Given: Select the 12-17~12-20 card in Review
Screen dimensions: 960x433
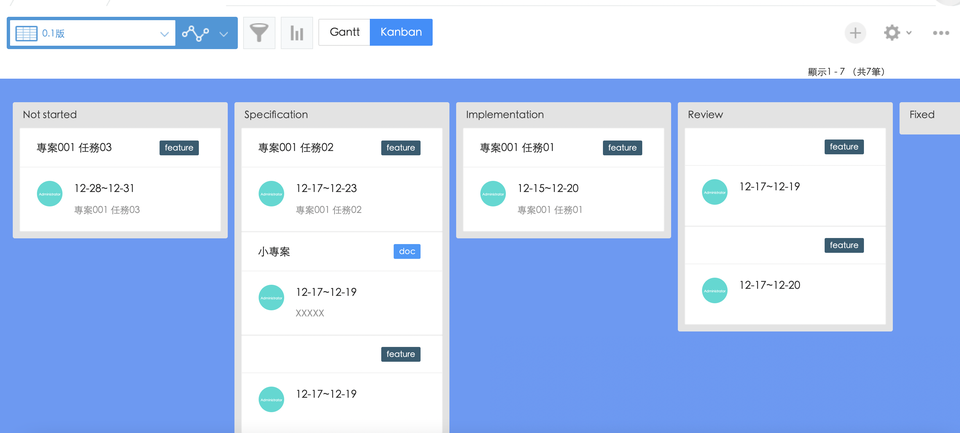Looking at the screenshot, I should click(x=769, y=285).
